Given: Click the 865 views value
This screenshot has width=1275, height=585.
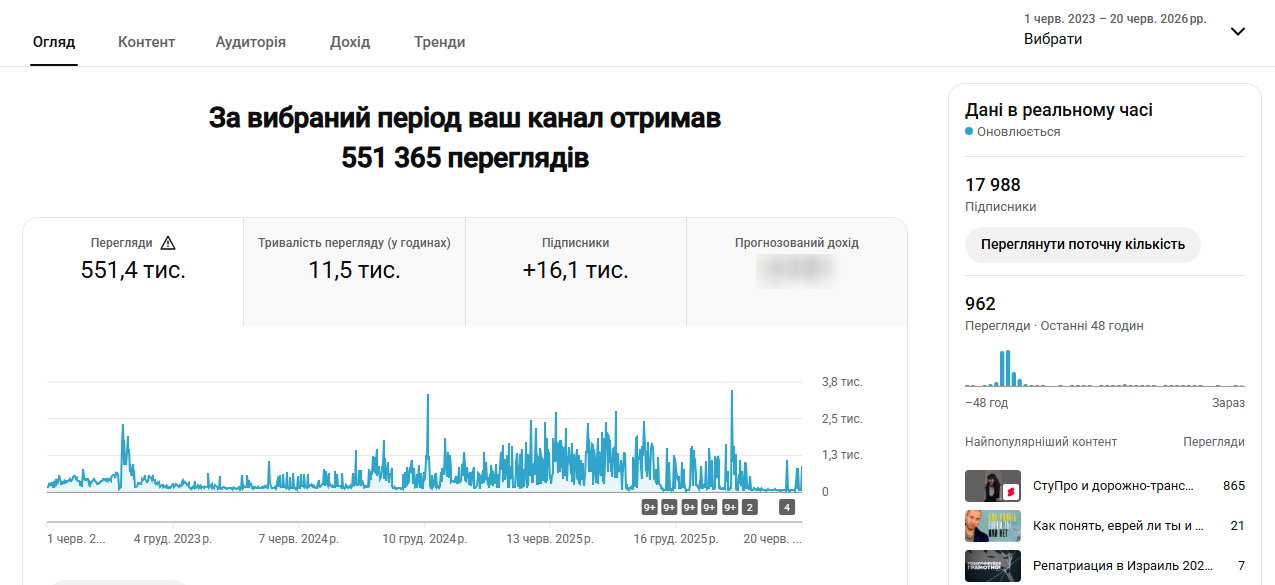Looking at the screenshot, I should (x=1234, y=486).
